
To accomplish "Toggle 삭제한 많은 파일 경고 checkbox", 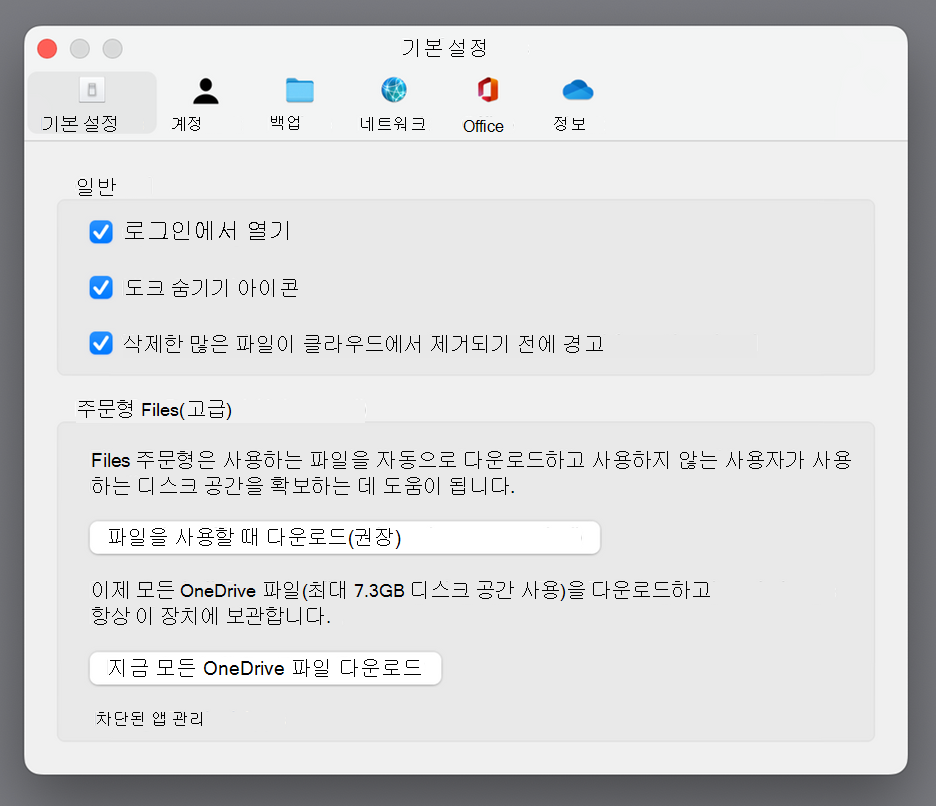I will click(101, 343).
